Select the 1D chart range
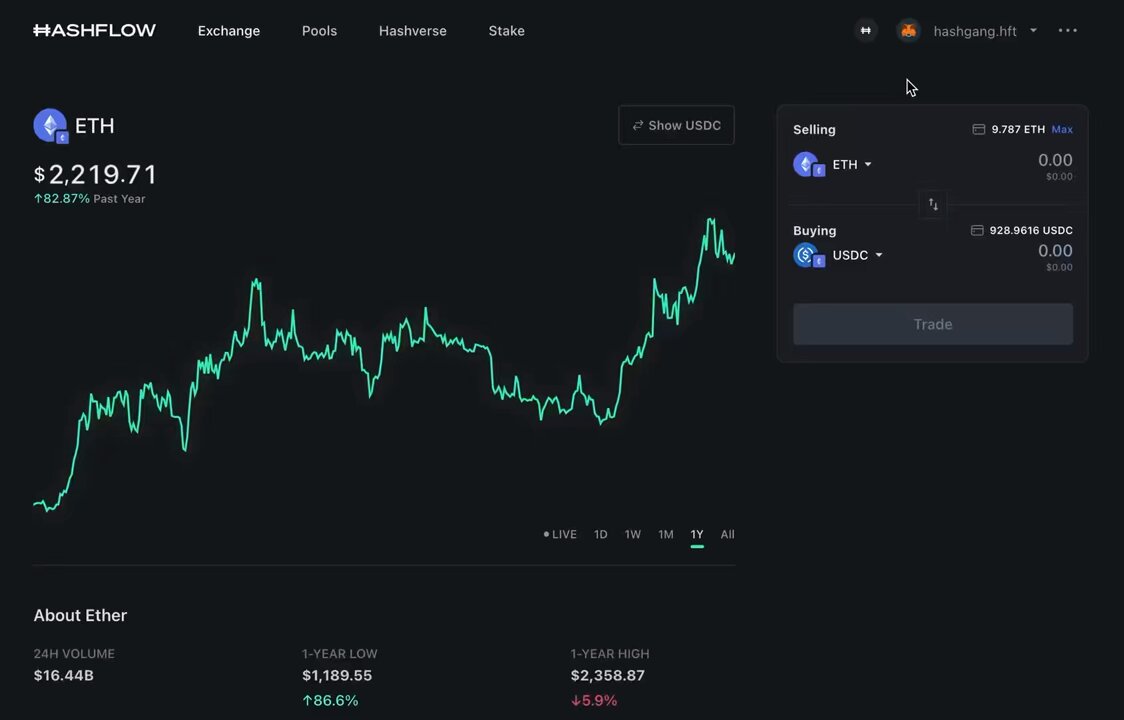Screen dimensions: 1124x720 click(601, 534)
